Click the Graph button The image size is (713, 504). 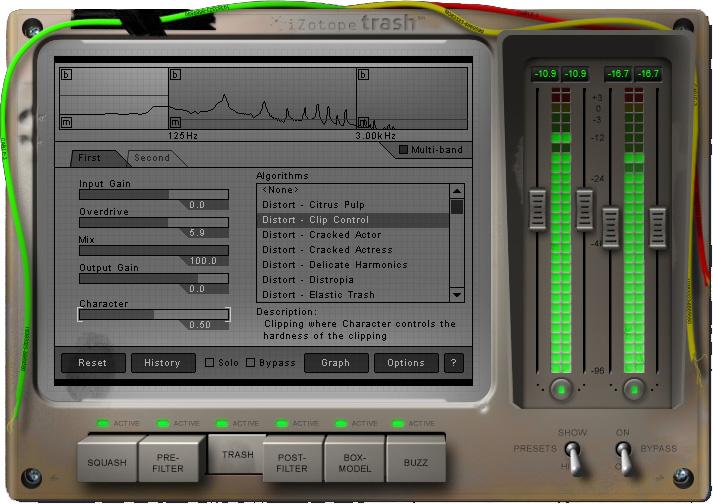click(336, 363)
